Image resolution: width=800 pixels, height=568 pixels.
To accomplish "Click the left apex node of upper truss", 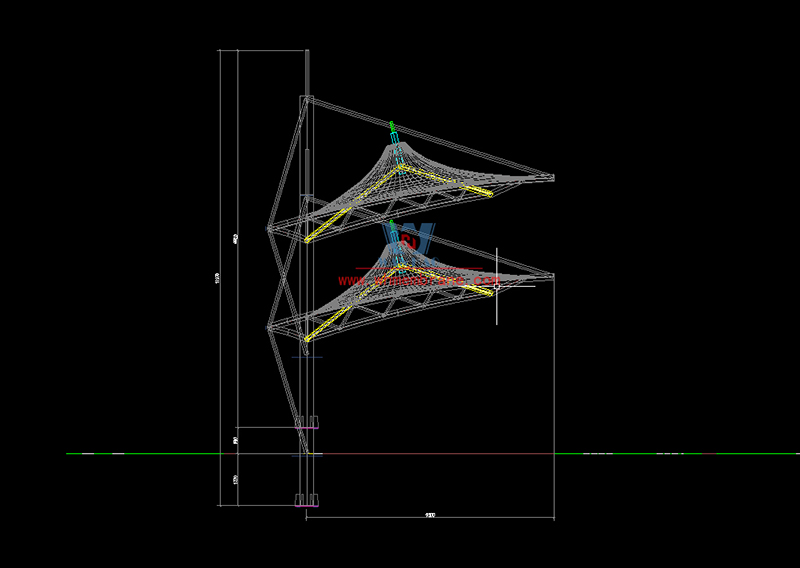I will (x=268, y=229).
